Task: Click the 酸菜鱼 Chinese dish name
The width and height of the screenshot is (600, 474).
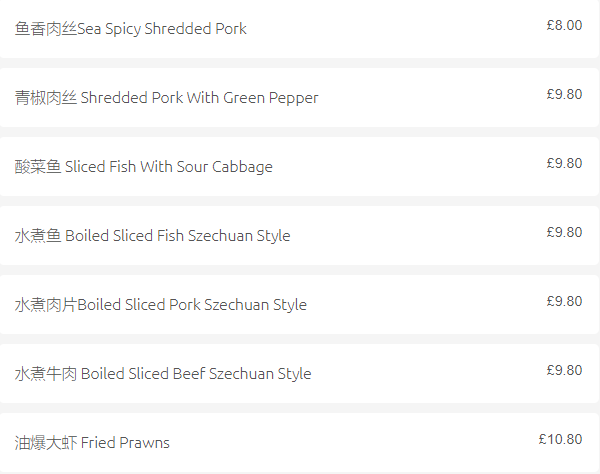Action: coord(38,167)
